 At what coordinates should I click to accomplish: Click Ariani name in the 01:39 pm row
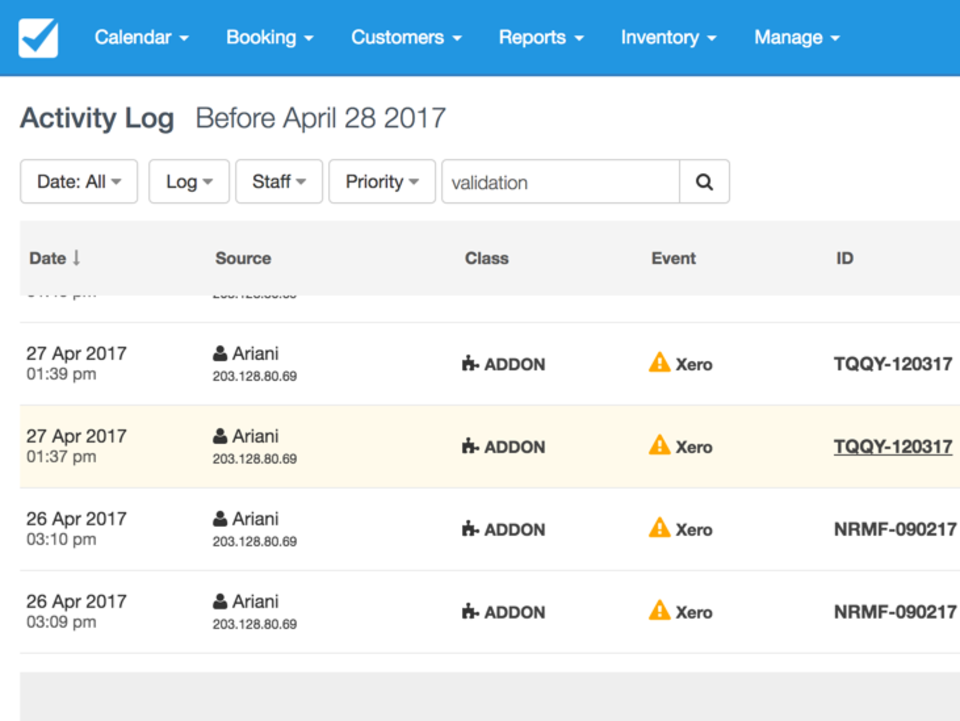point(255,354)
